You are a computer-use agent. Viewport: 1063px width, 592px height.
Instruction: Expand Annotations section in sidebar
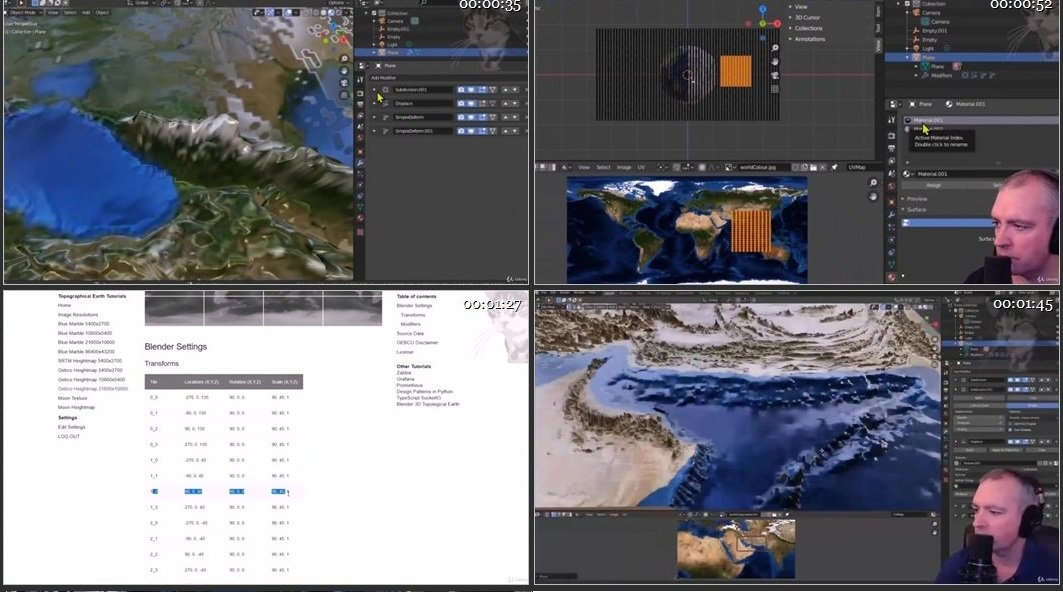coord(808,39)
